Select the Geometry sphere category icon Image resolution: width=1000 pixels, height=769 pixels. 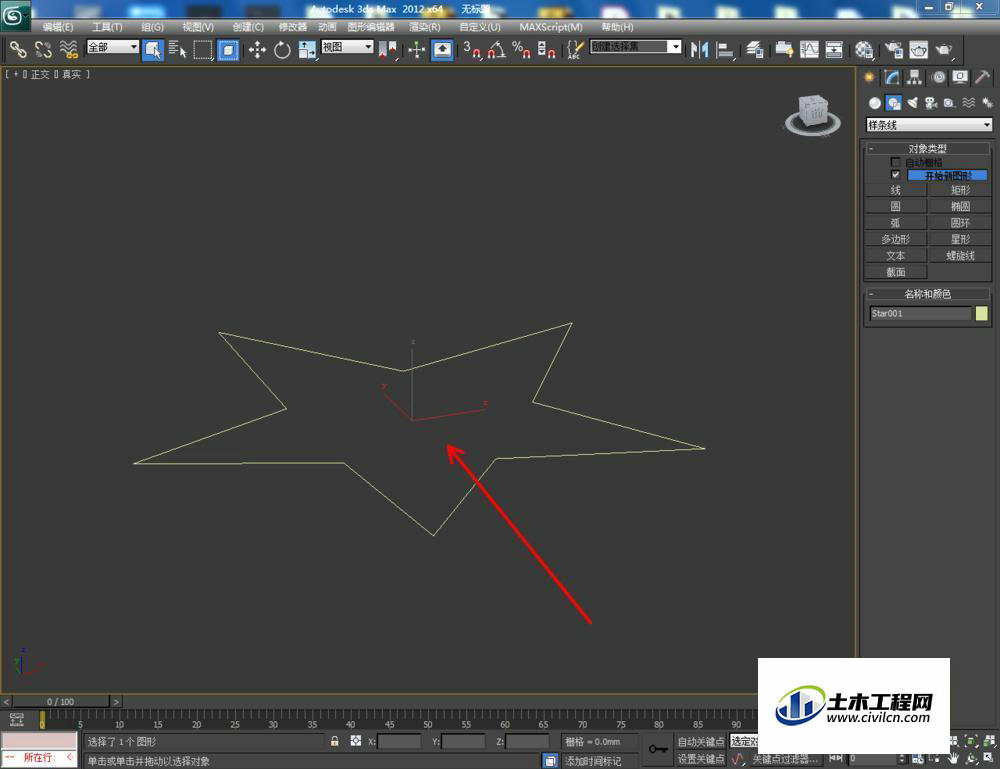tap(874, 103)
